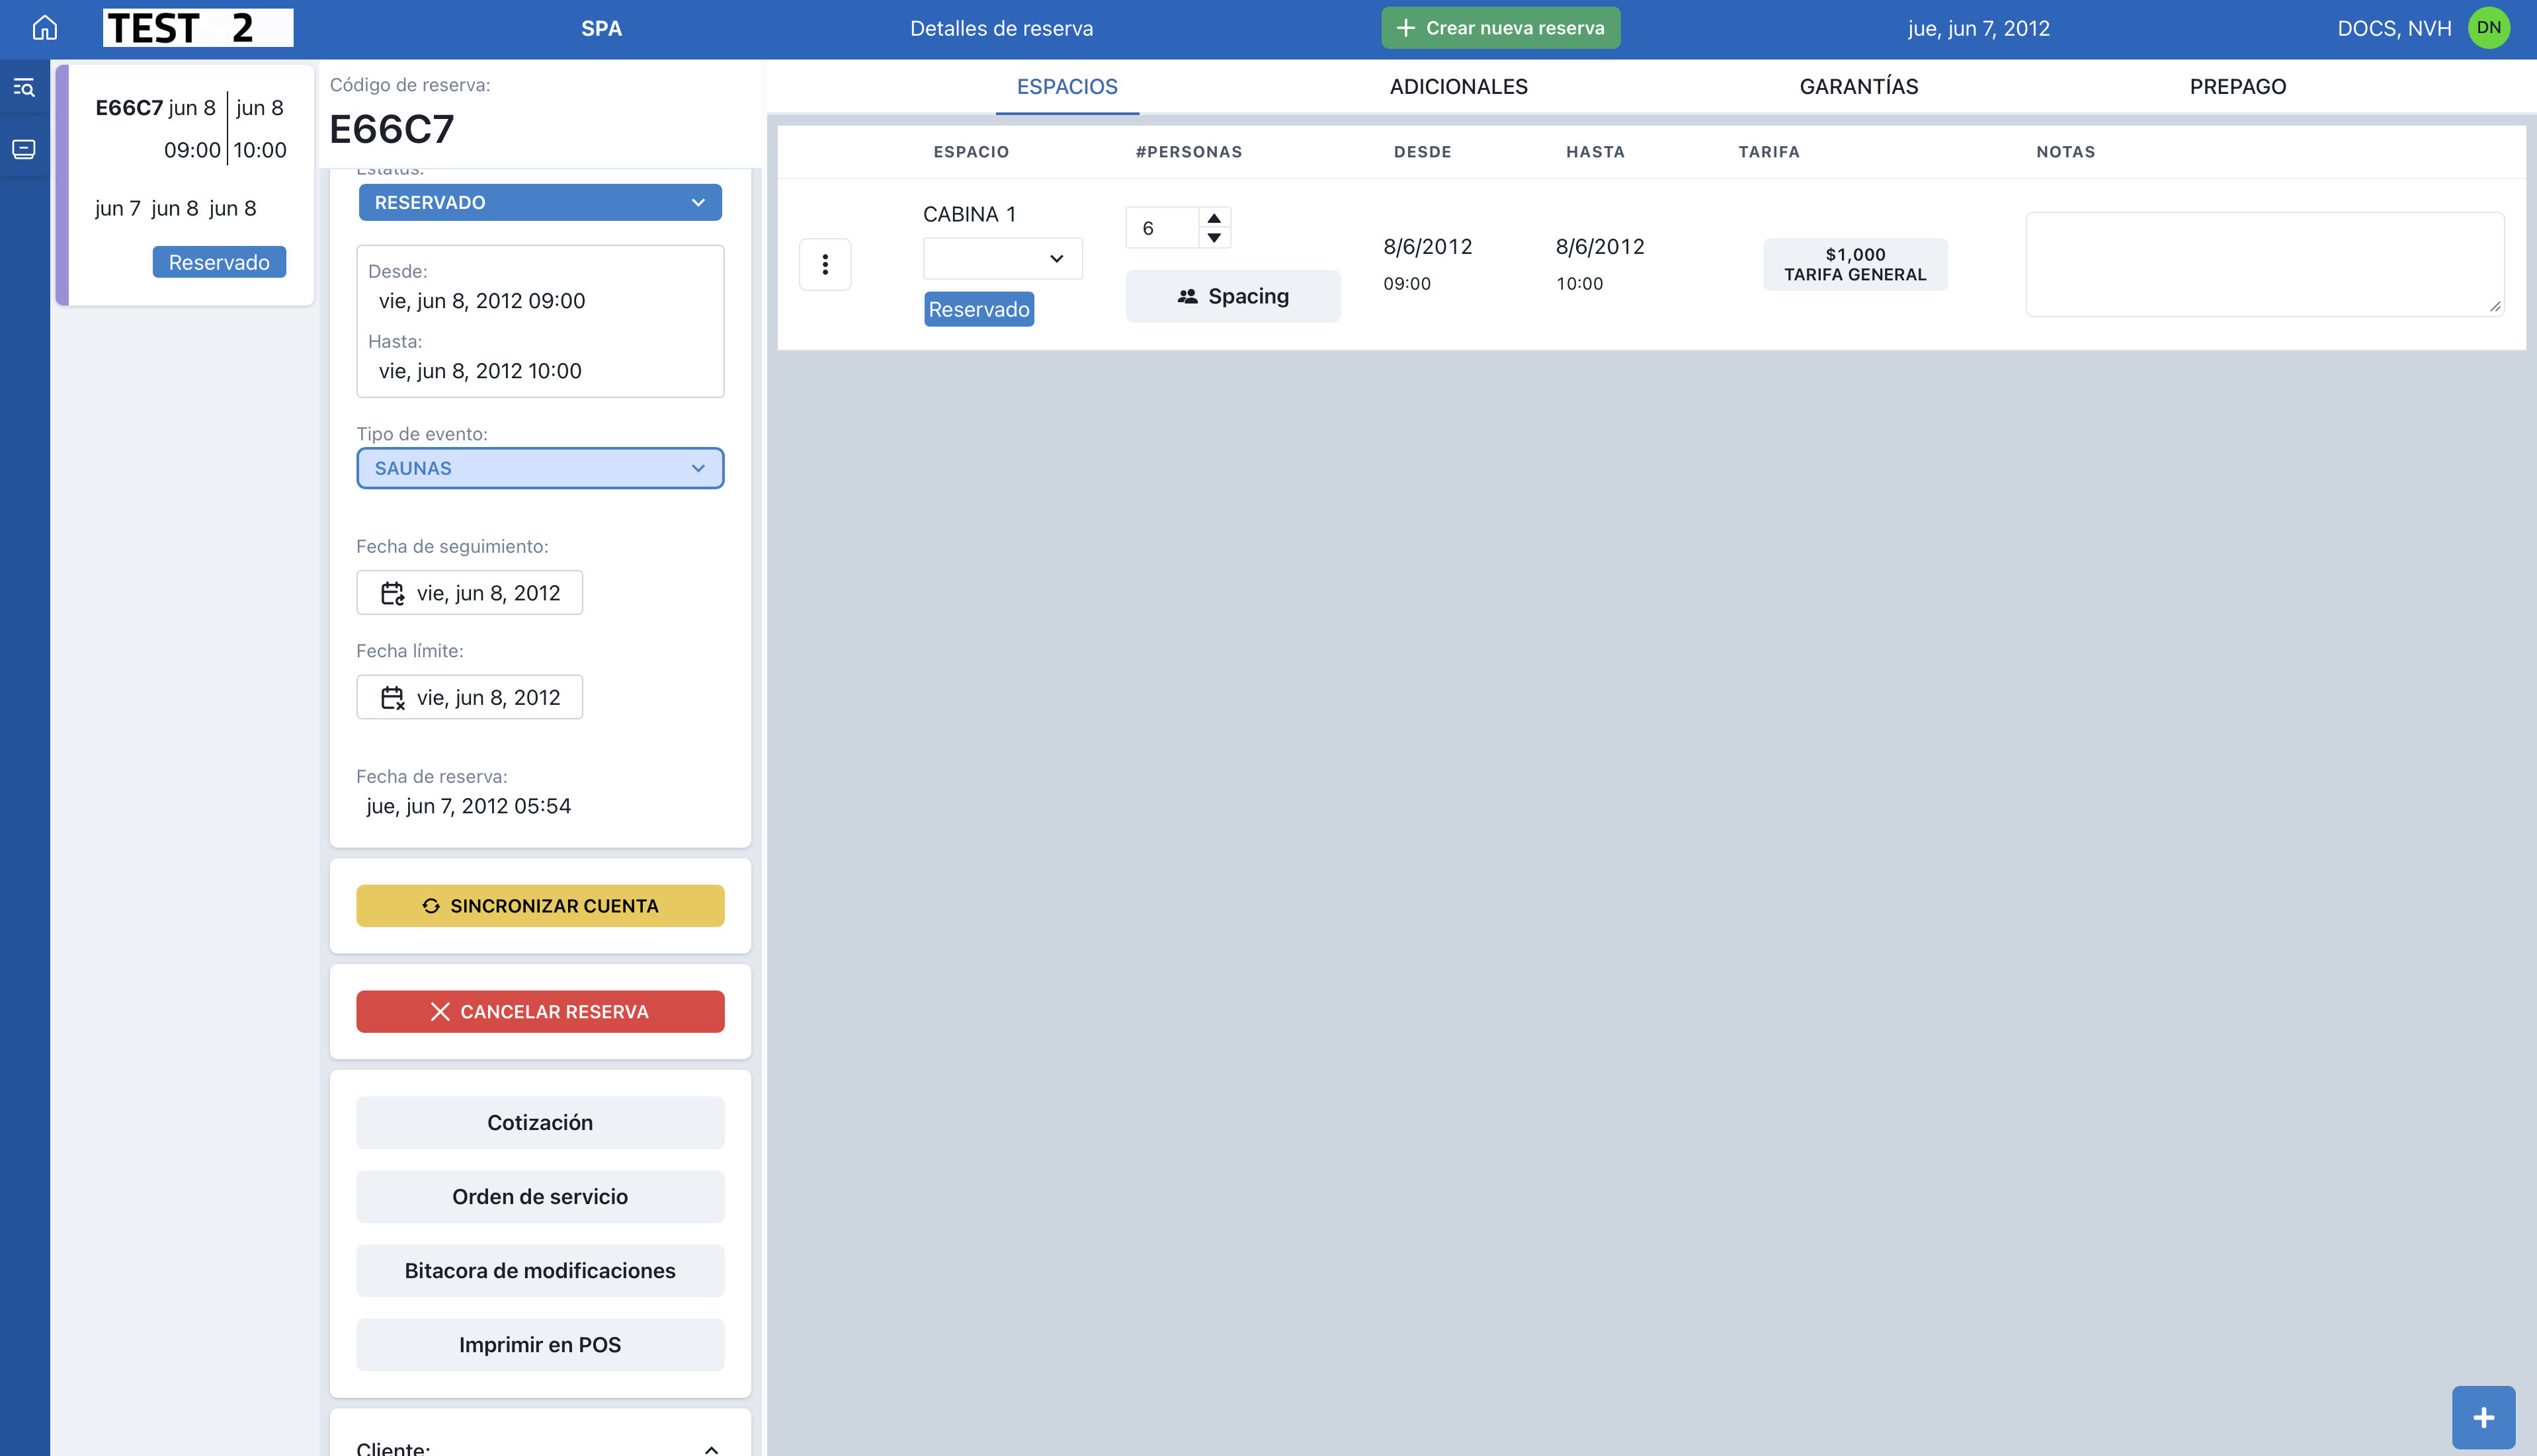Click the blue plus floating button

2483,1417
